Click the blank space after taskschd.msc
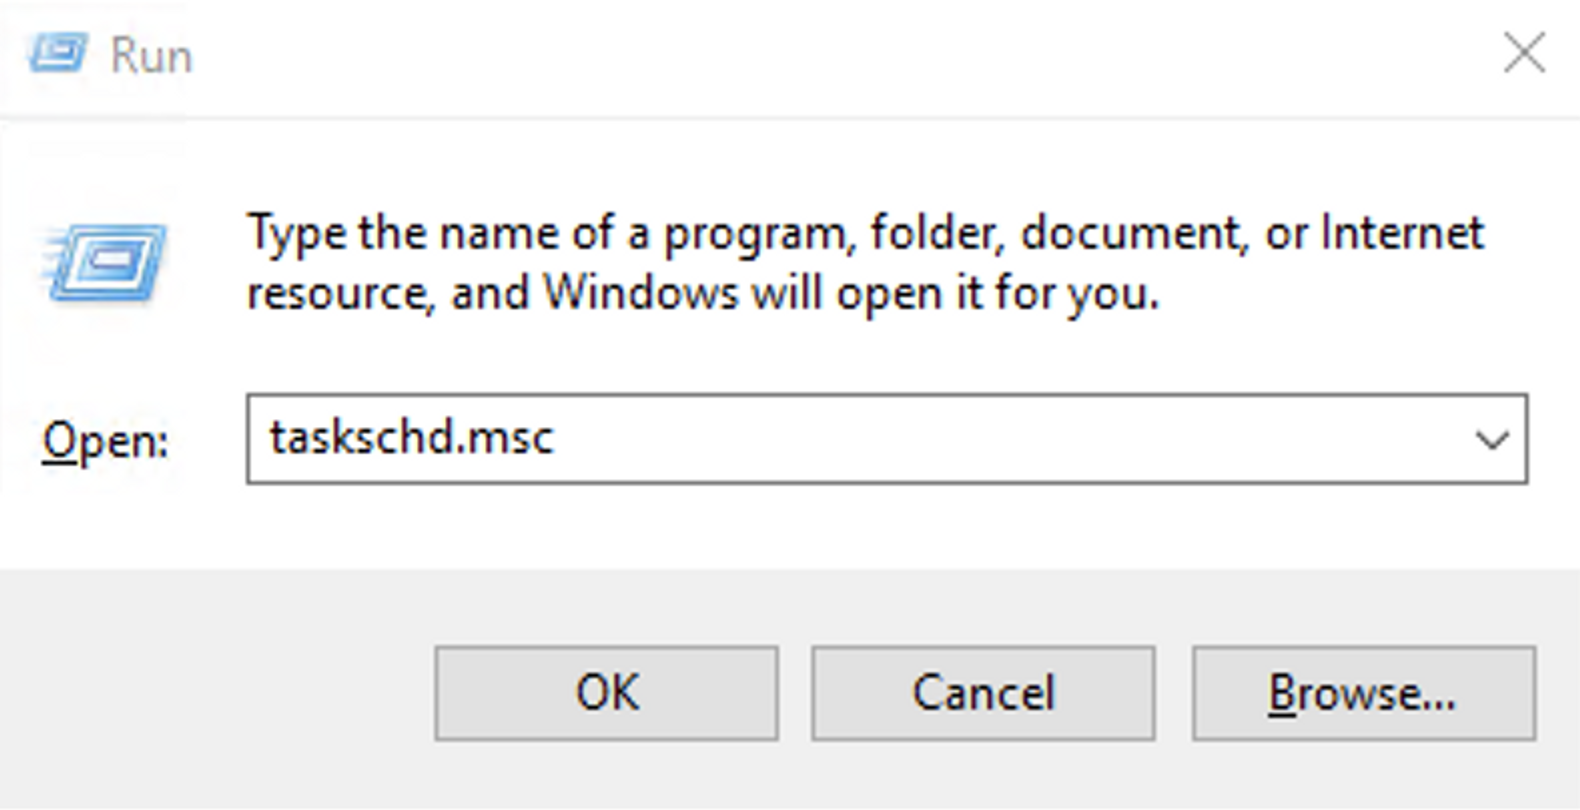 pyautogui.click(x=1000, y=439)
